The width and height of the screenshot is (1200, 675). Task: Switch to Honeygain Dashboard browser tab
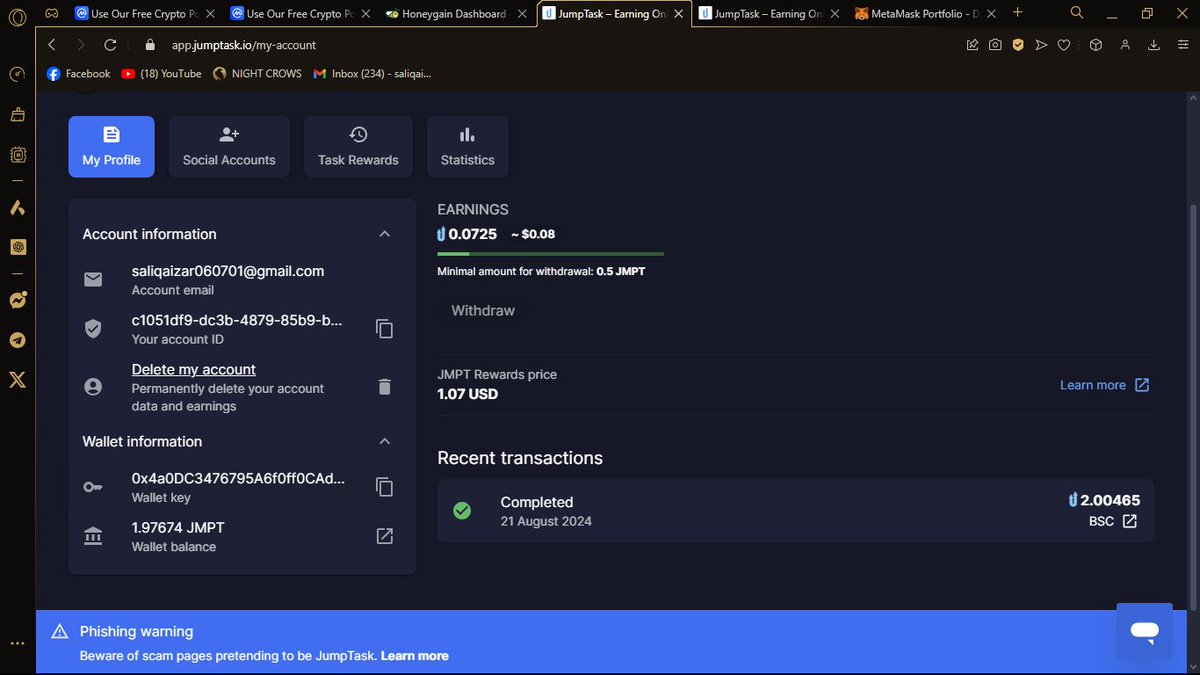point(458,14)
